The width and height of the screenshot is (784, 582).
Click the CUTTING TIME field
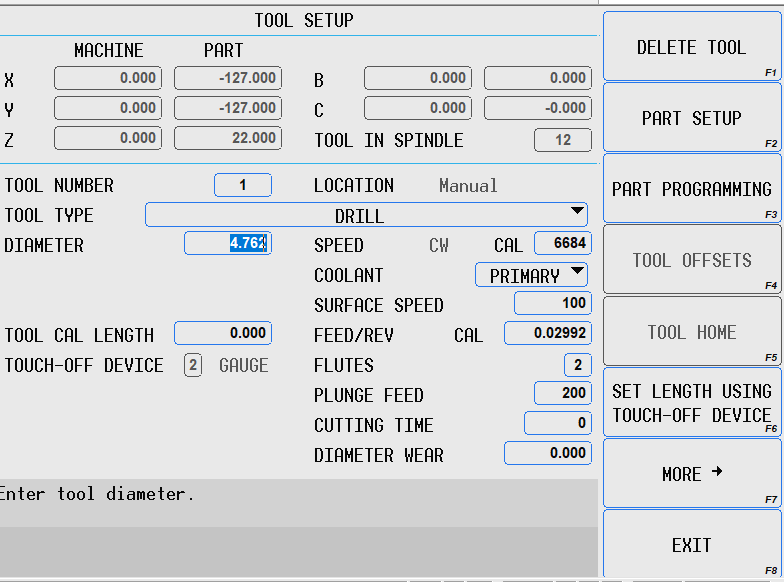557,424
